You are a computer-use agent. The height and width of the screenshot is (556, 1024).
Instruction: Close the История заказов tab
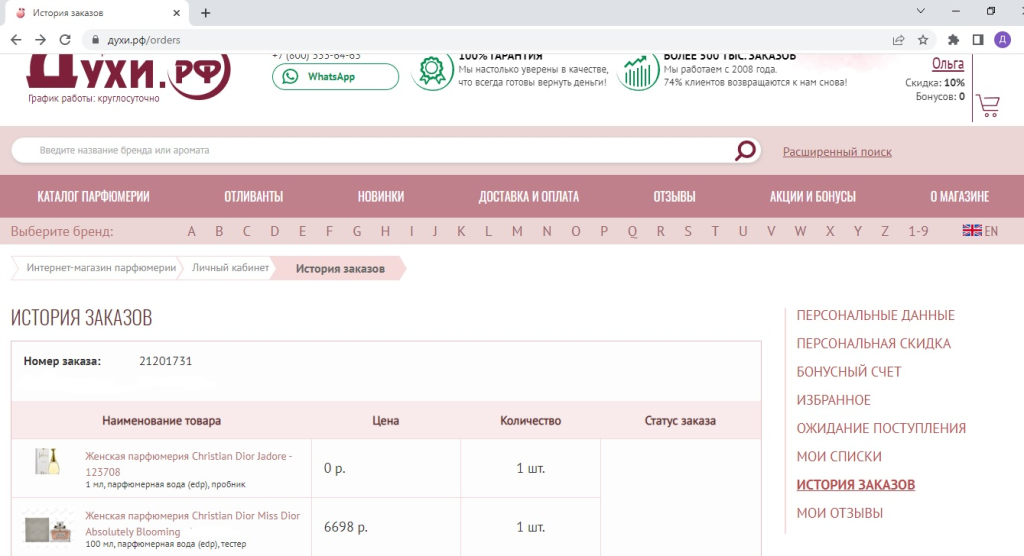[x=176, y=13]
